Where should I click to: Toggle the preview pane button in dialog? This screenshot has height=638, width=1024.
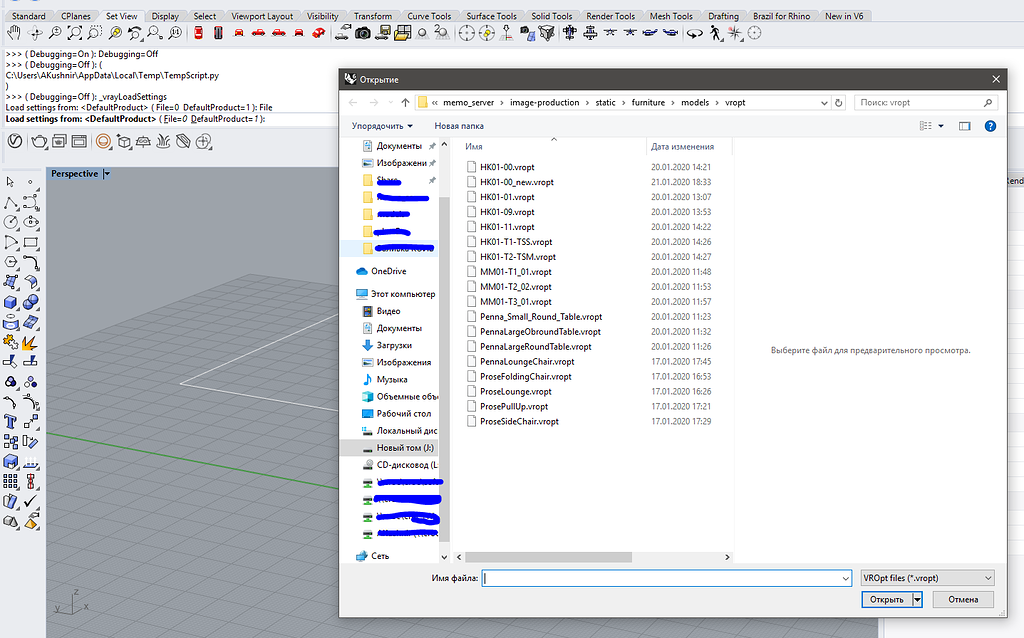(965, 126)
